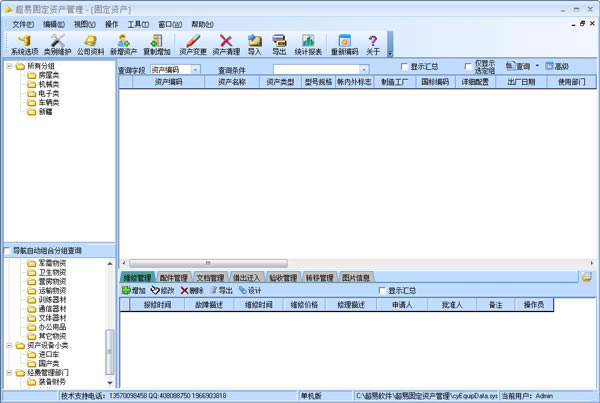Click the 资产清理 red X icon
The width and height of the screenshot is (600, 403).
(x=226, y=45)
